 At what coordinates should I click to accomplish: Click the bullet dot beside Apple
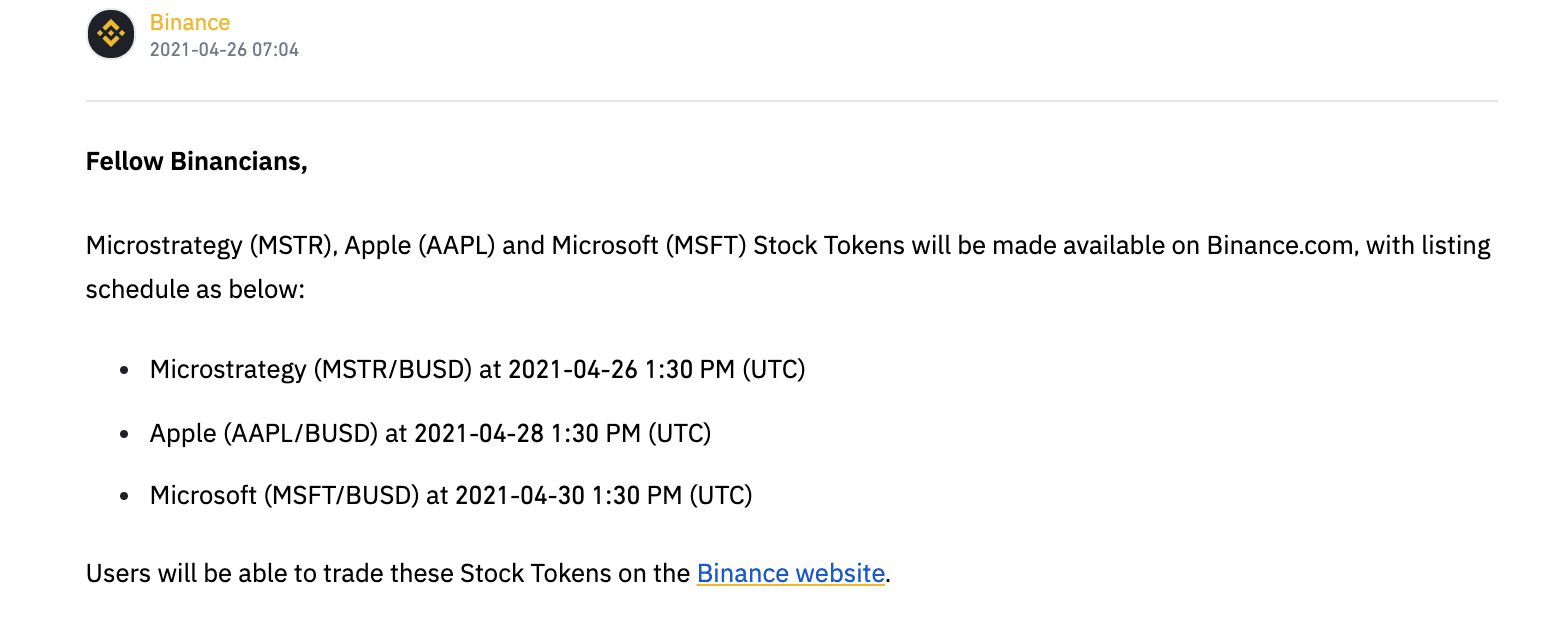(x=124, y=434)
